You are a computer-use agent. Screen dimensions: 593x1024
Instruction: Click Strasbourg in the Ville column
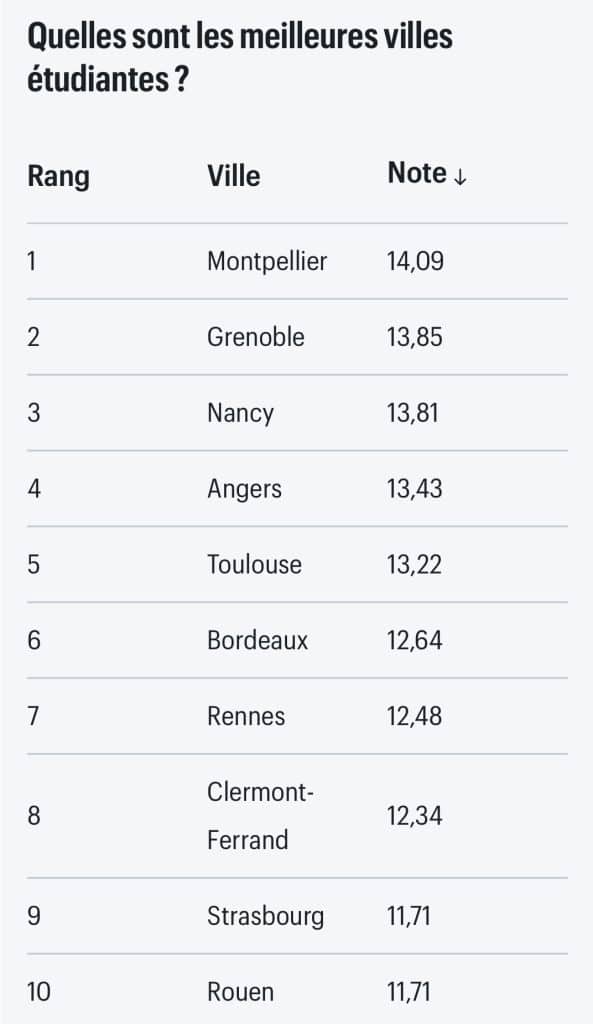[x=266, y=916]
